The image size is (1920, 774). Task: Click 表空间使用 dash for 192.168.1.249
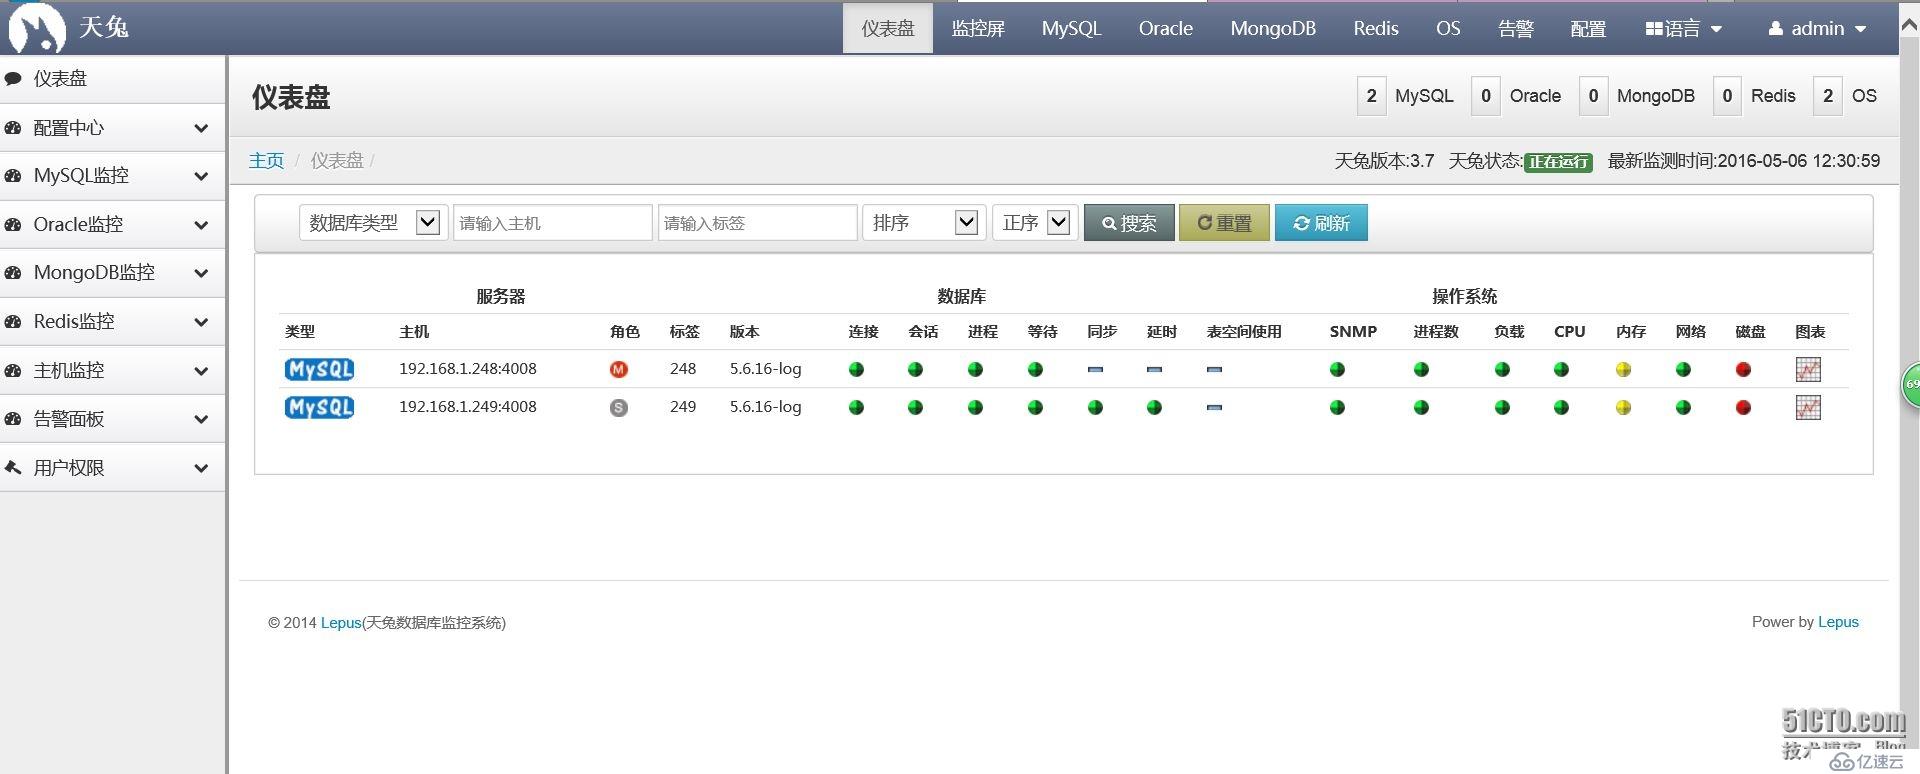tap(1214, 407)
